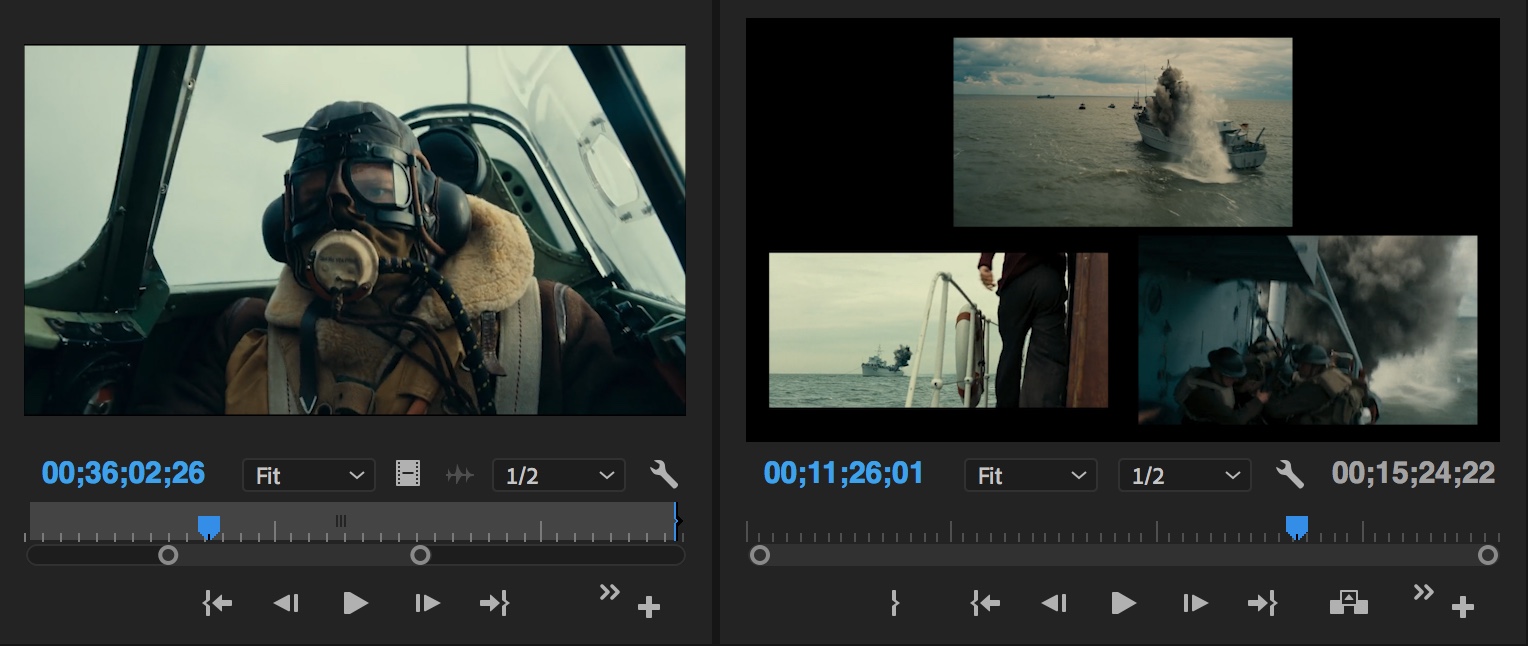The width and height of the screenshot is (1528, 646).
Task: Step back one frame in Source monitor
Action: tap(286, 603)
